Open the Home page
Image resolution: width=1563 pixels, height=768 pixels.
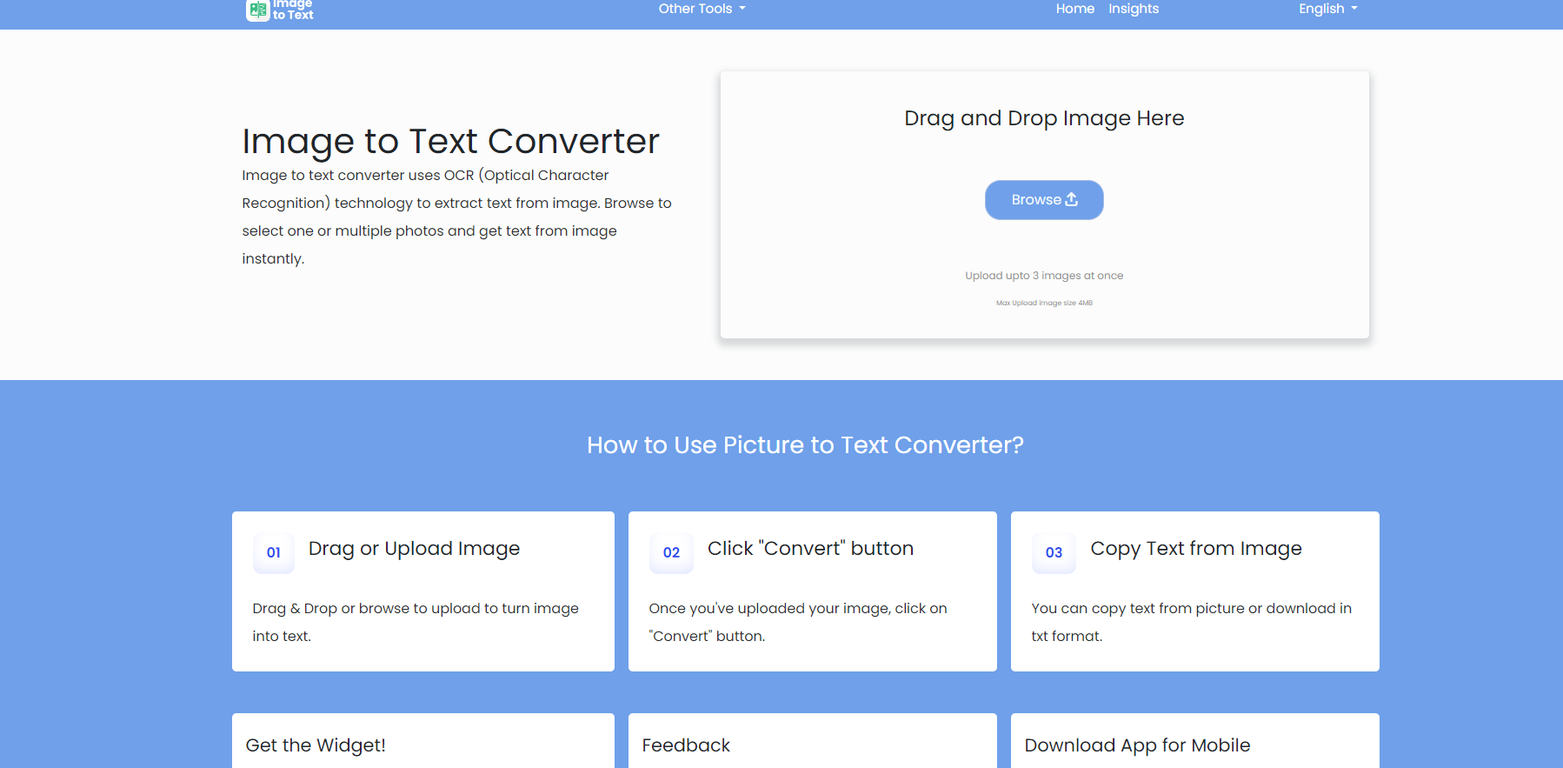pyautogui.click(x=1075, y=8)
